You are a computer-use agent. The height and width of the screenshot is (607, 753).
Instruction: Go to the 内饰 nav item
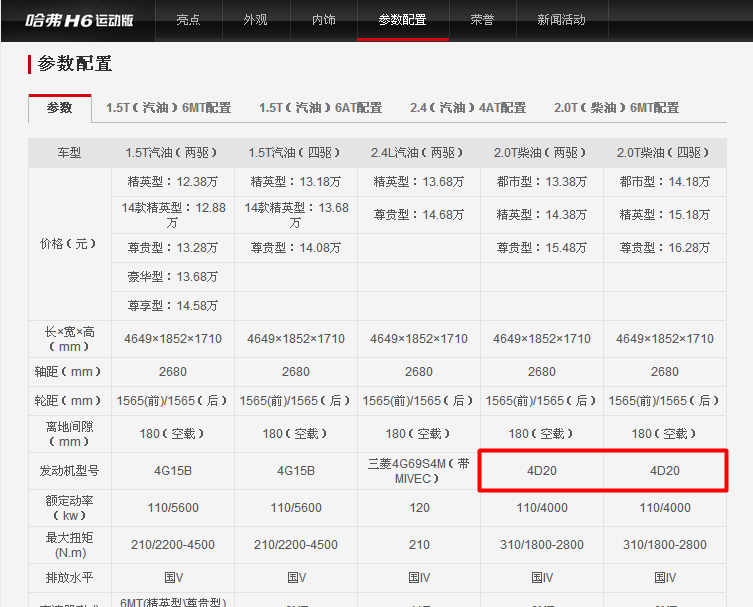click(324, 20)
